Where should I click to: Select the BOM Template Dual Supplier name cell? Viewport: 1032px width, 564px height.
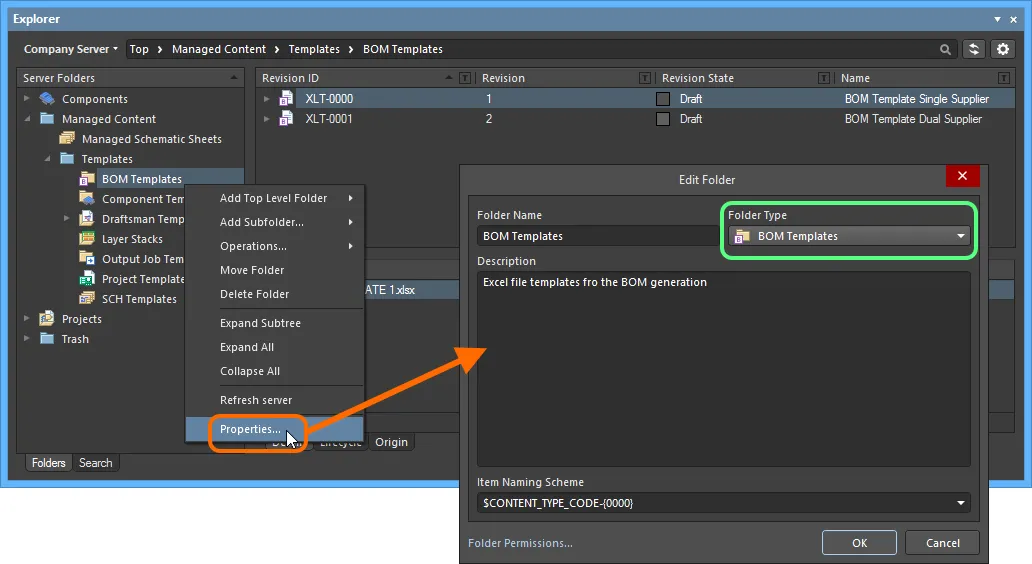(913, 119)
